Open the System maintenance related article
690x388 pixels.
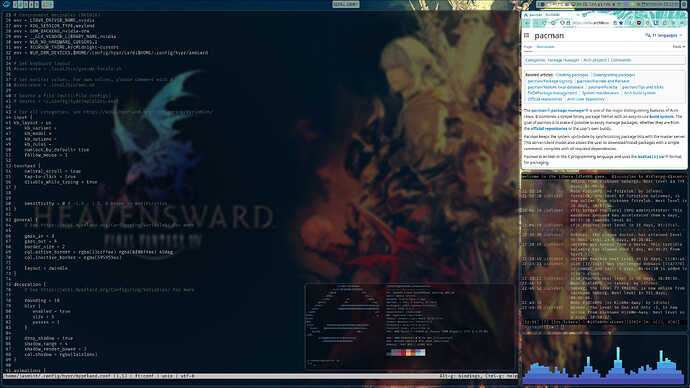600,93
